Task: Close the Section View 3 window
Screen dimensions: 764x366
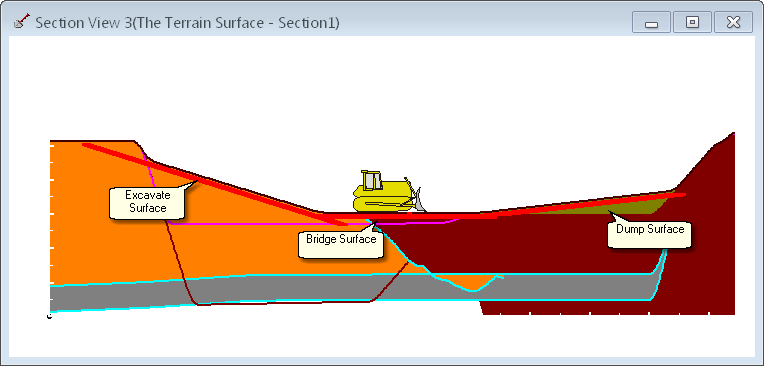Action: (733, 23)
